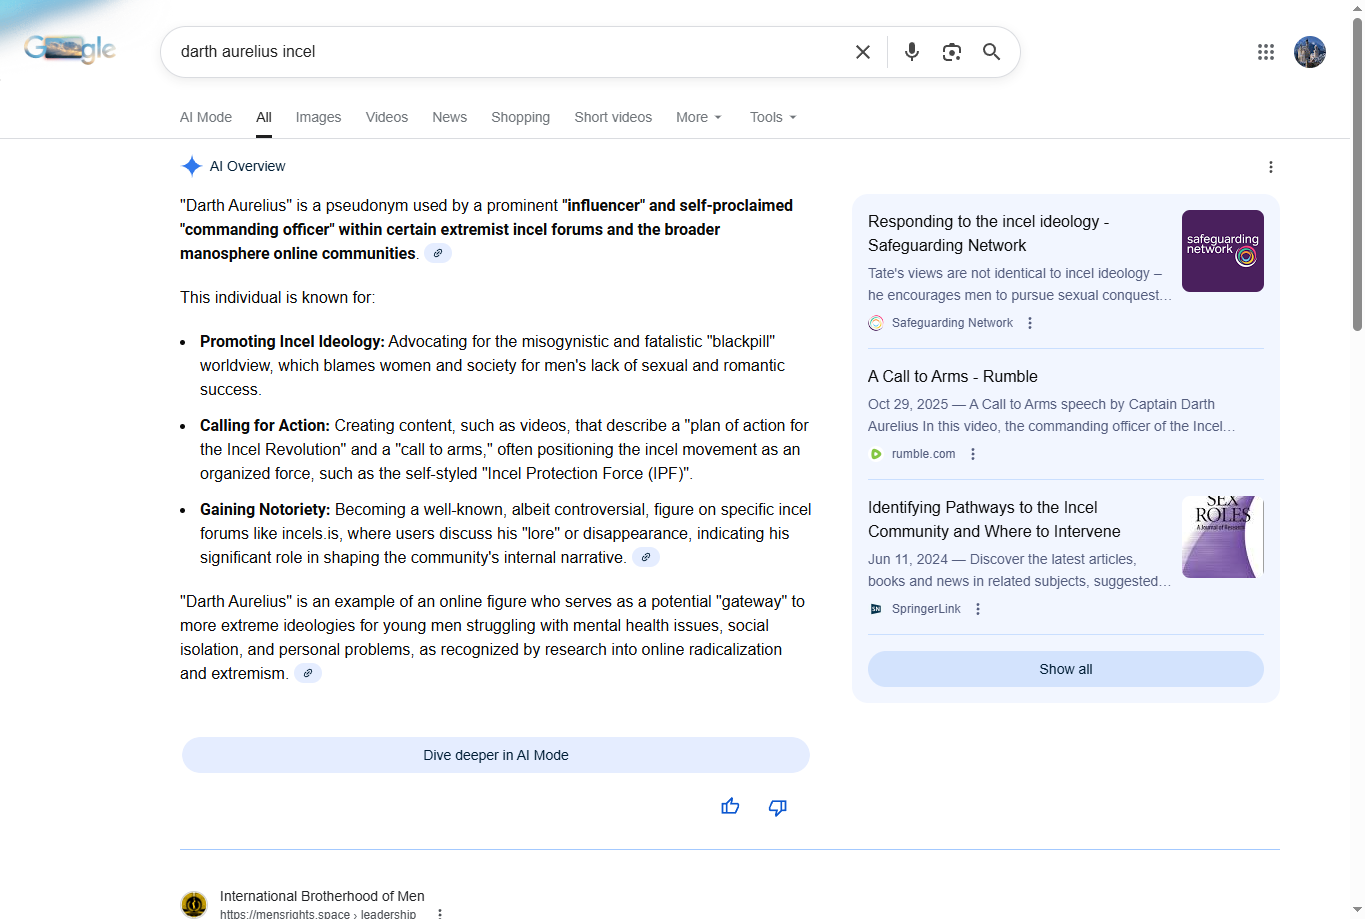Start voice search with microphone icon
Viewport: 1365px width, 919px height.
tap(911, 52)
